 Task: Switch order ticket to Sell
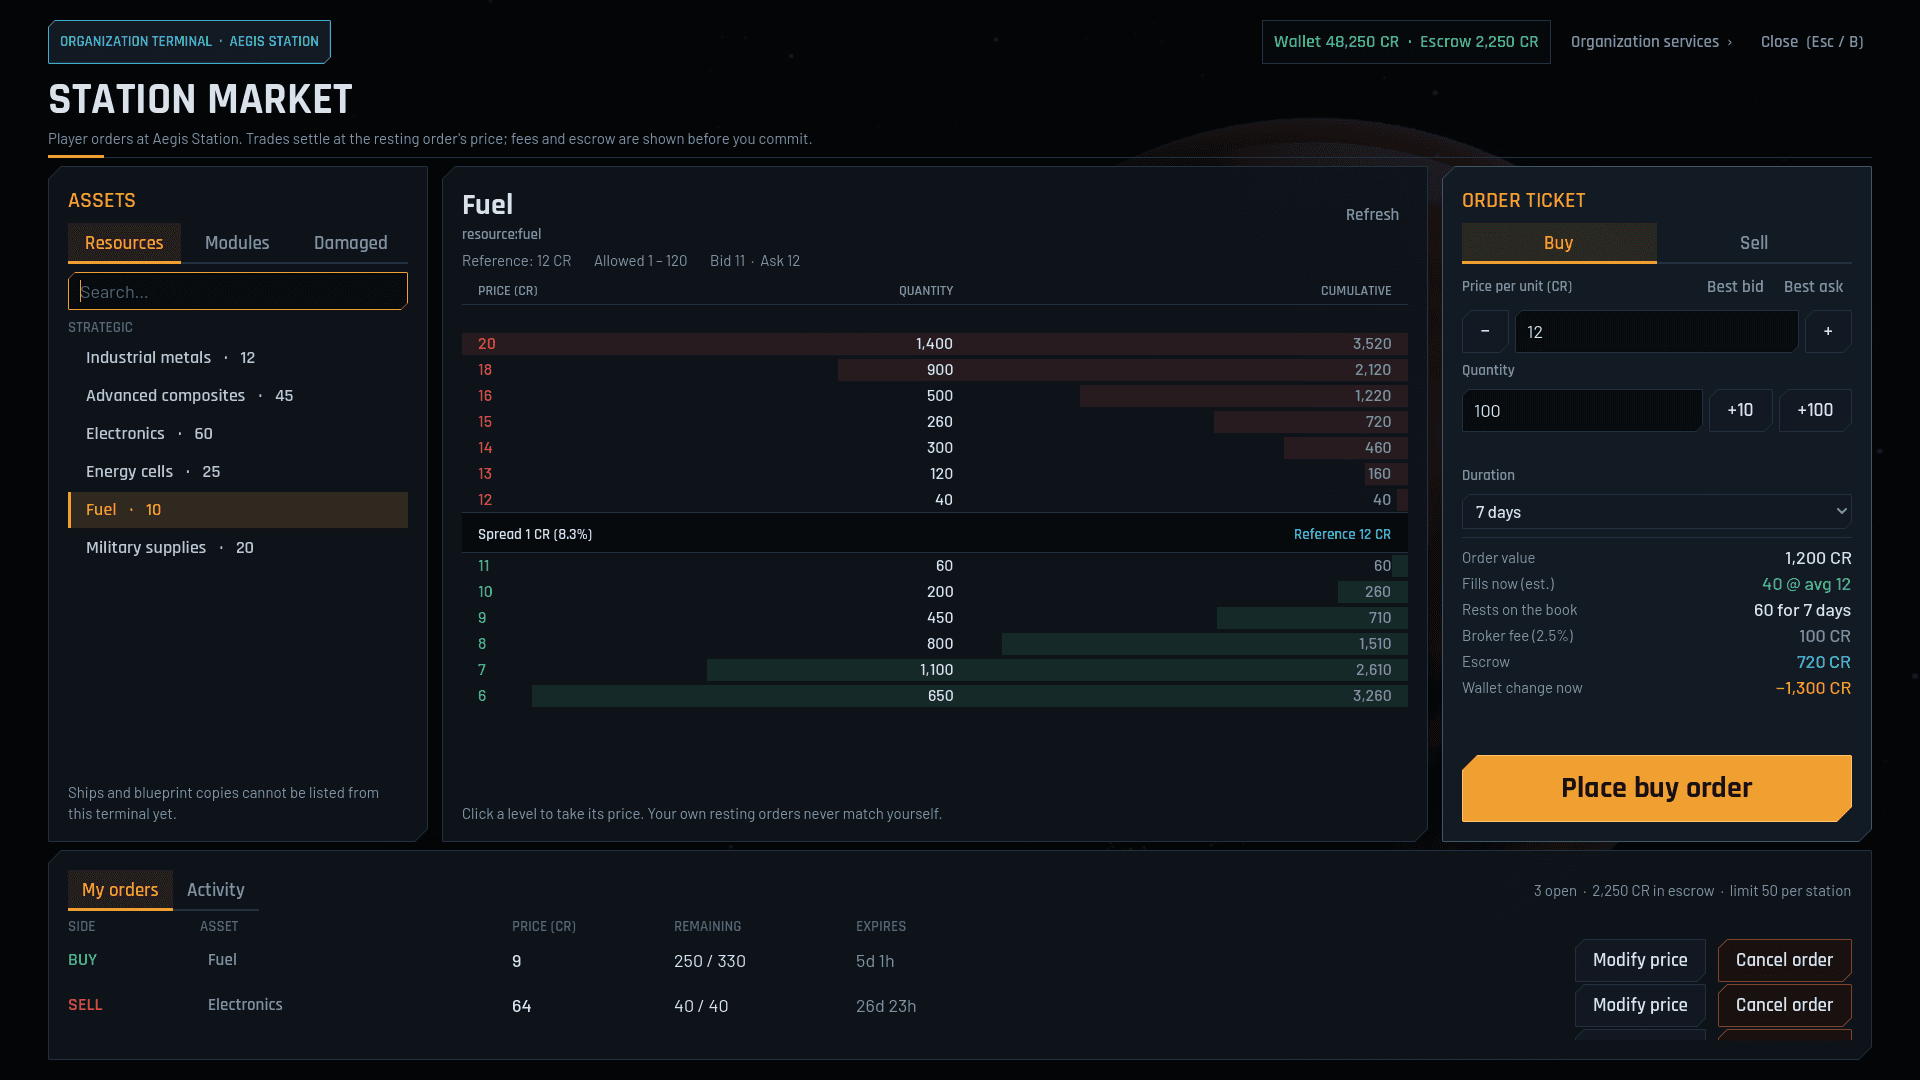point(1754,243)
